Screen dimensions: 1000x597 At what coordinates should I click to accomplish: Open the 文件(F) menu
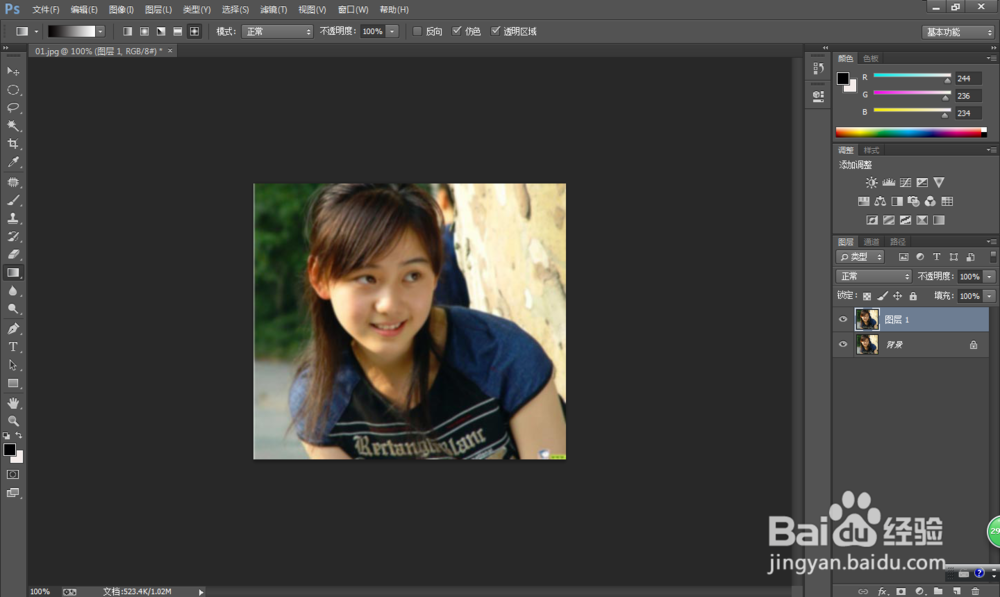[x=46, y=10]
